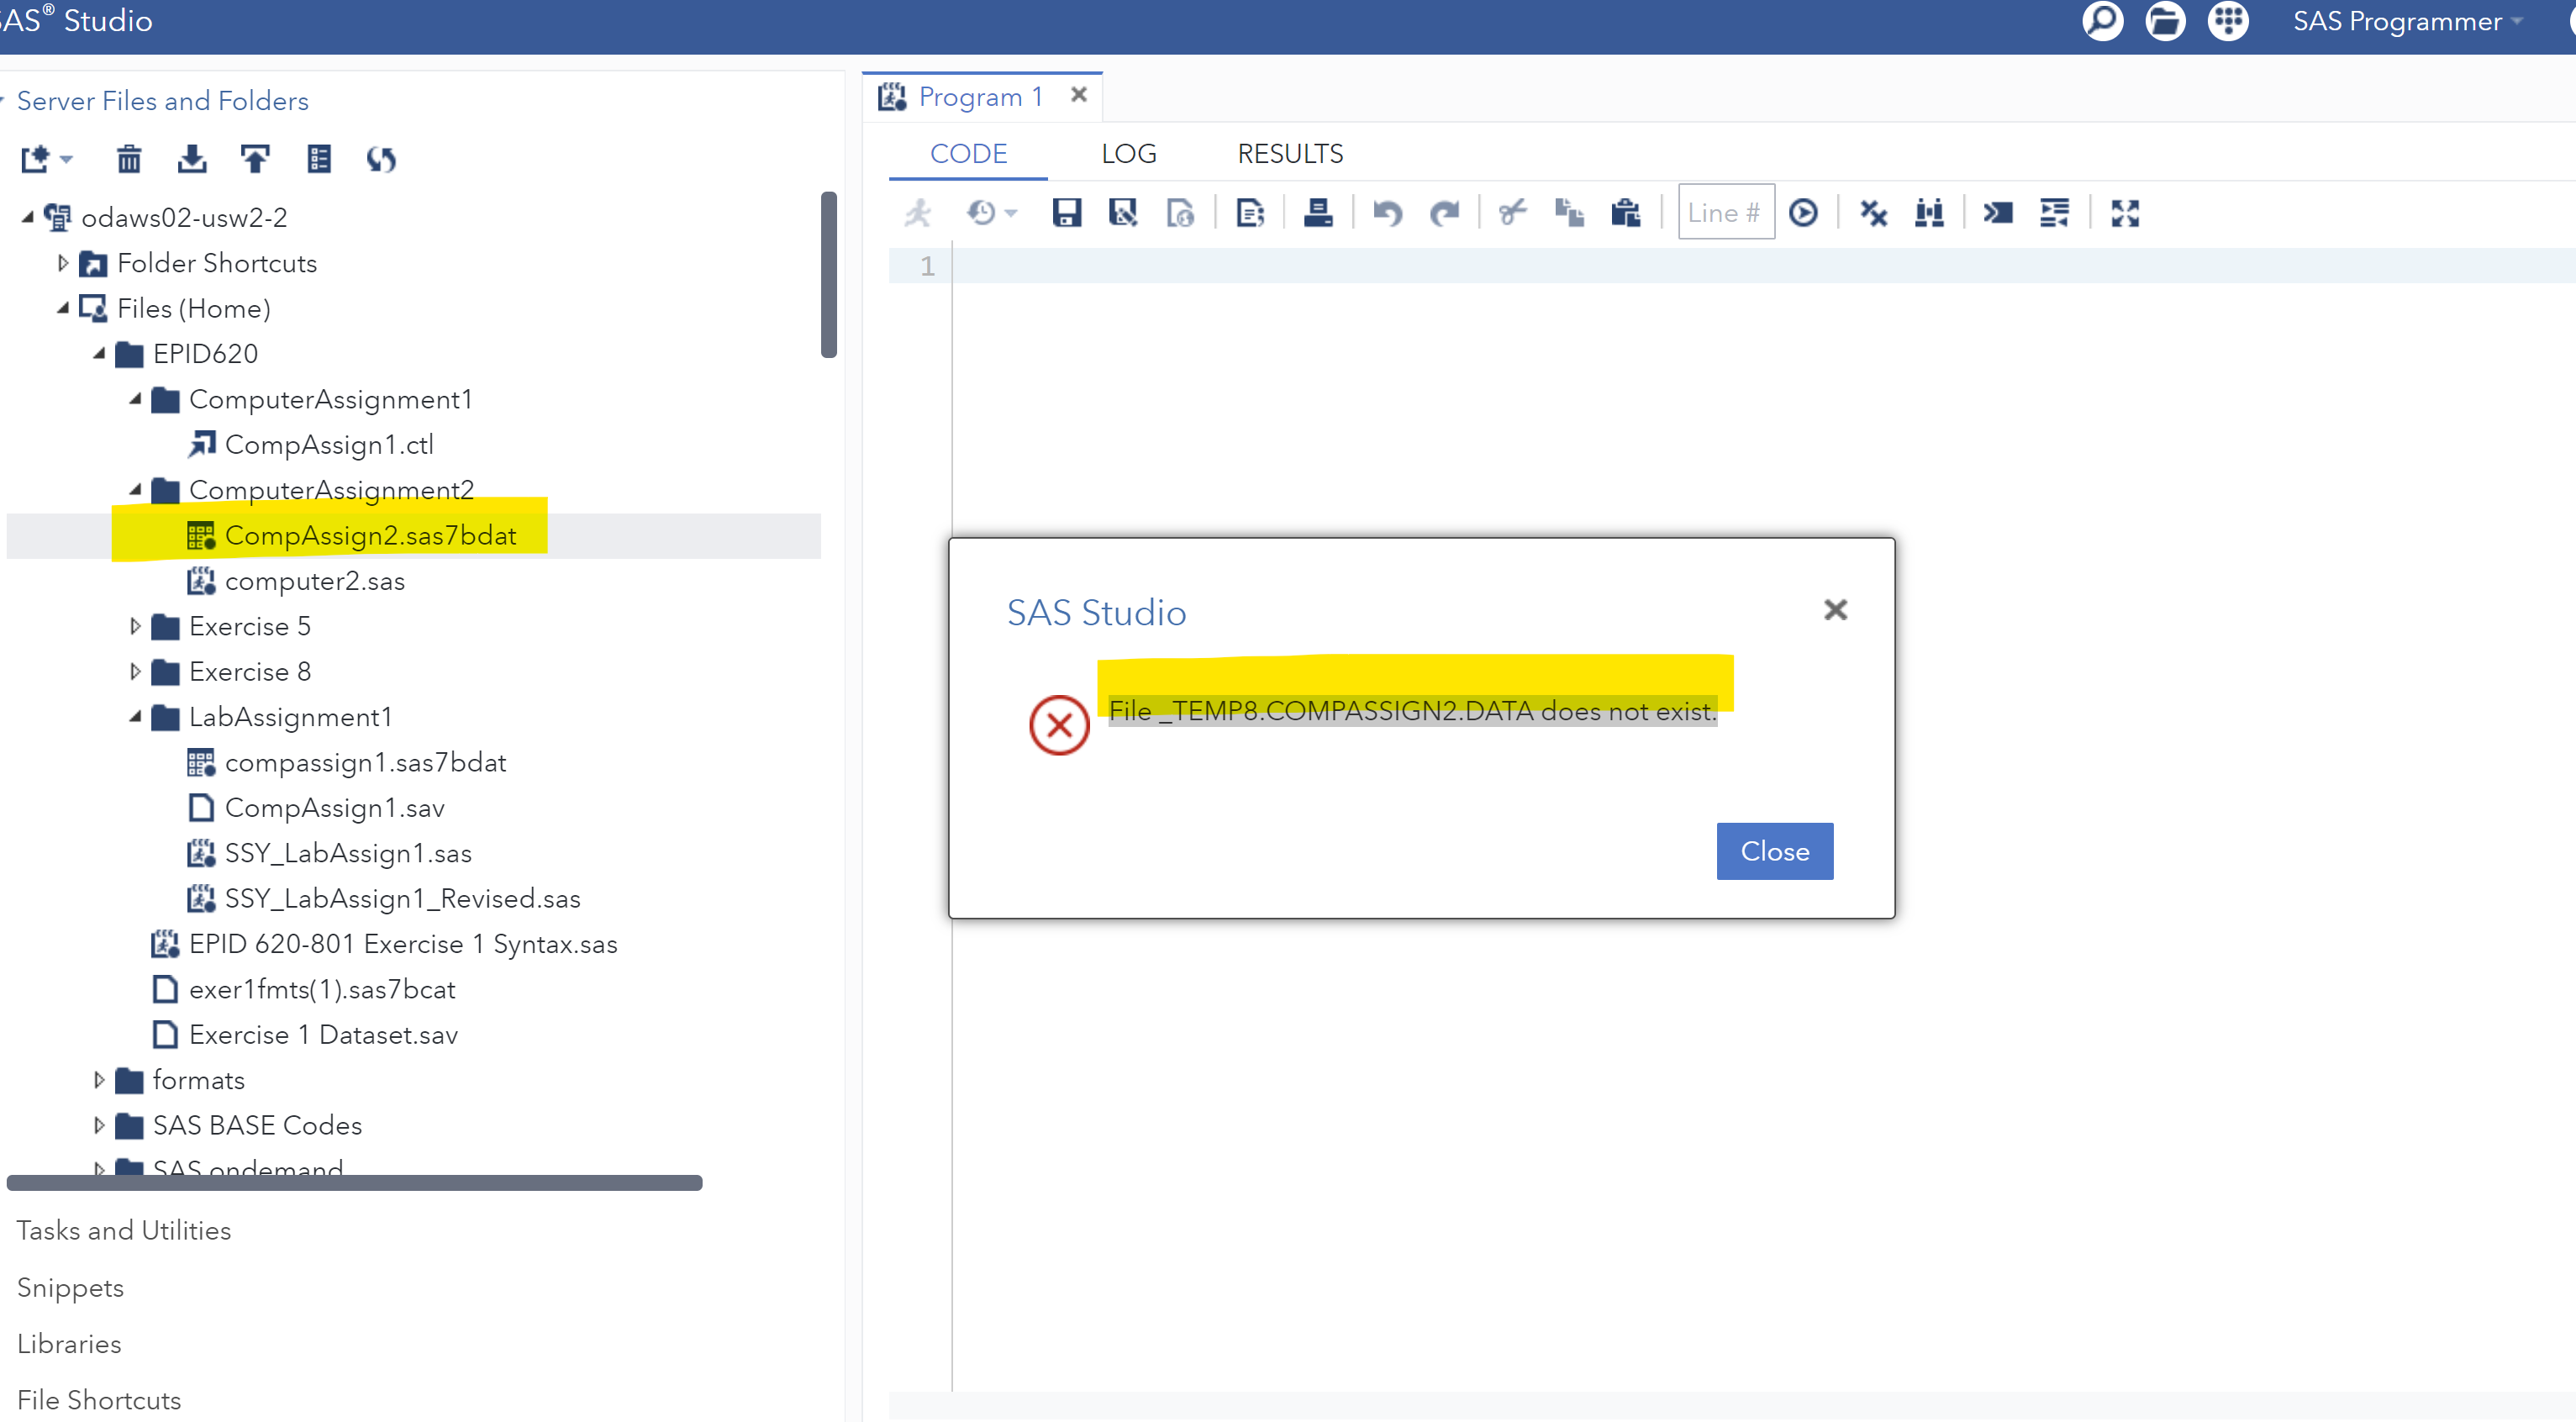
Task: Click the Redo arrow in code toolbar
Action: click(x=1444, y=213)
